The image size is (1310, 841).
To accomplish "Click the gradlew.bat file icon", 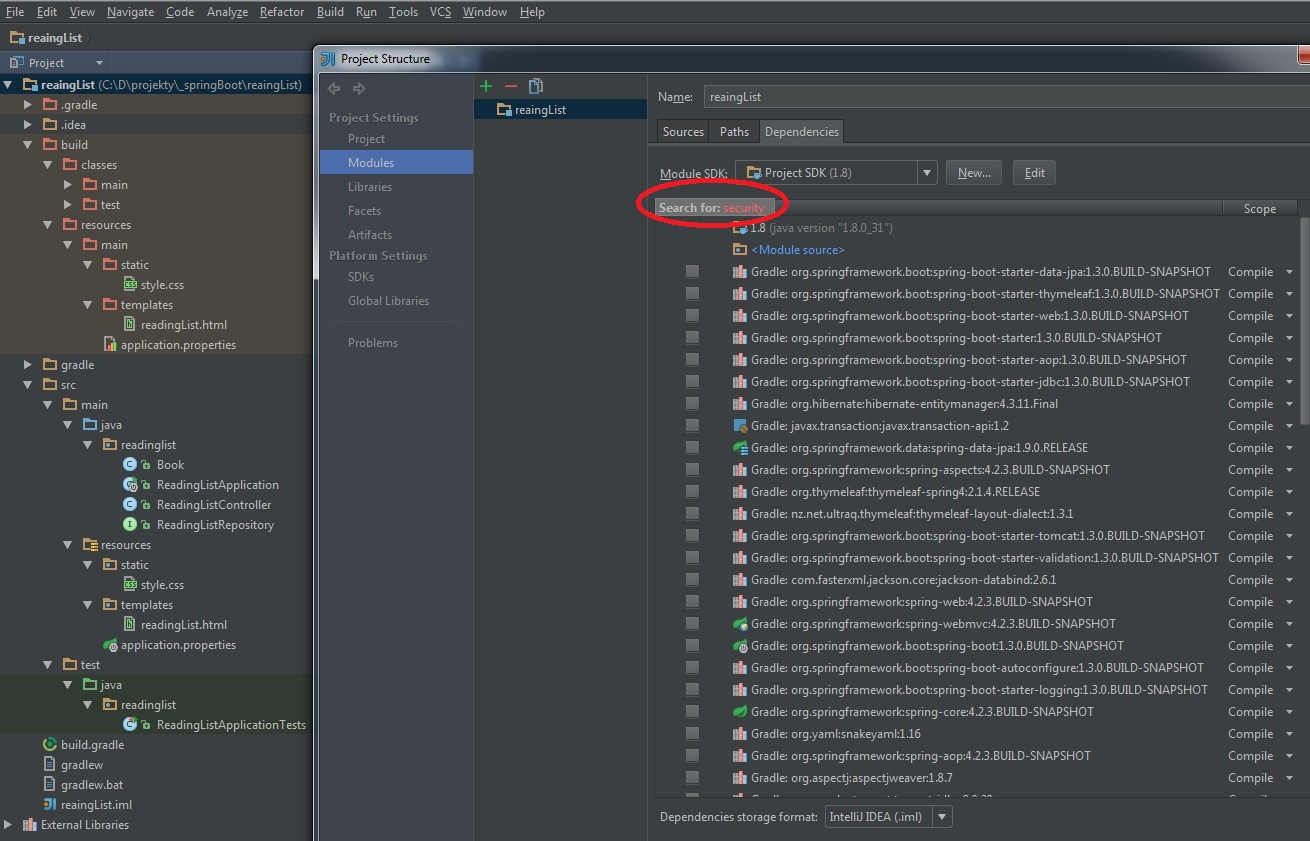I will click(50, 785).
